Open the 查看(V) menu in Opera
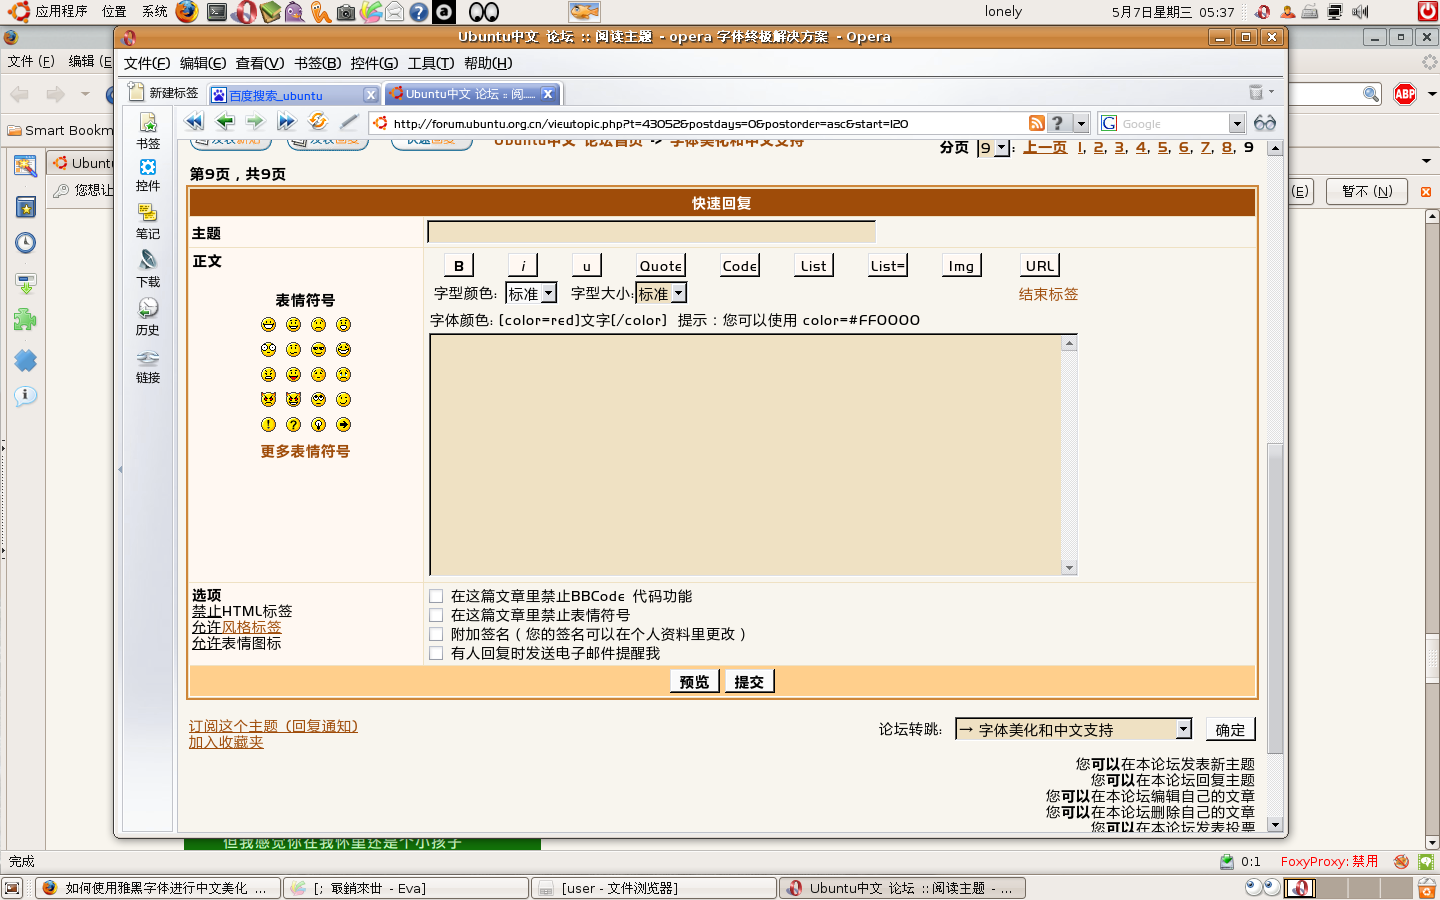Image resolution: width=1440 pixels, height=900 pixels. click(x=260, y=63)
